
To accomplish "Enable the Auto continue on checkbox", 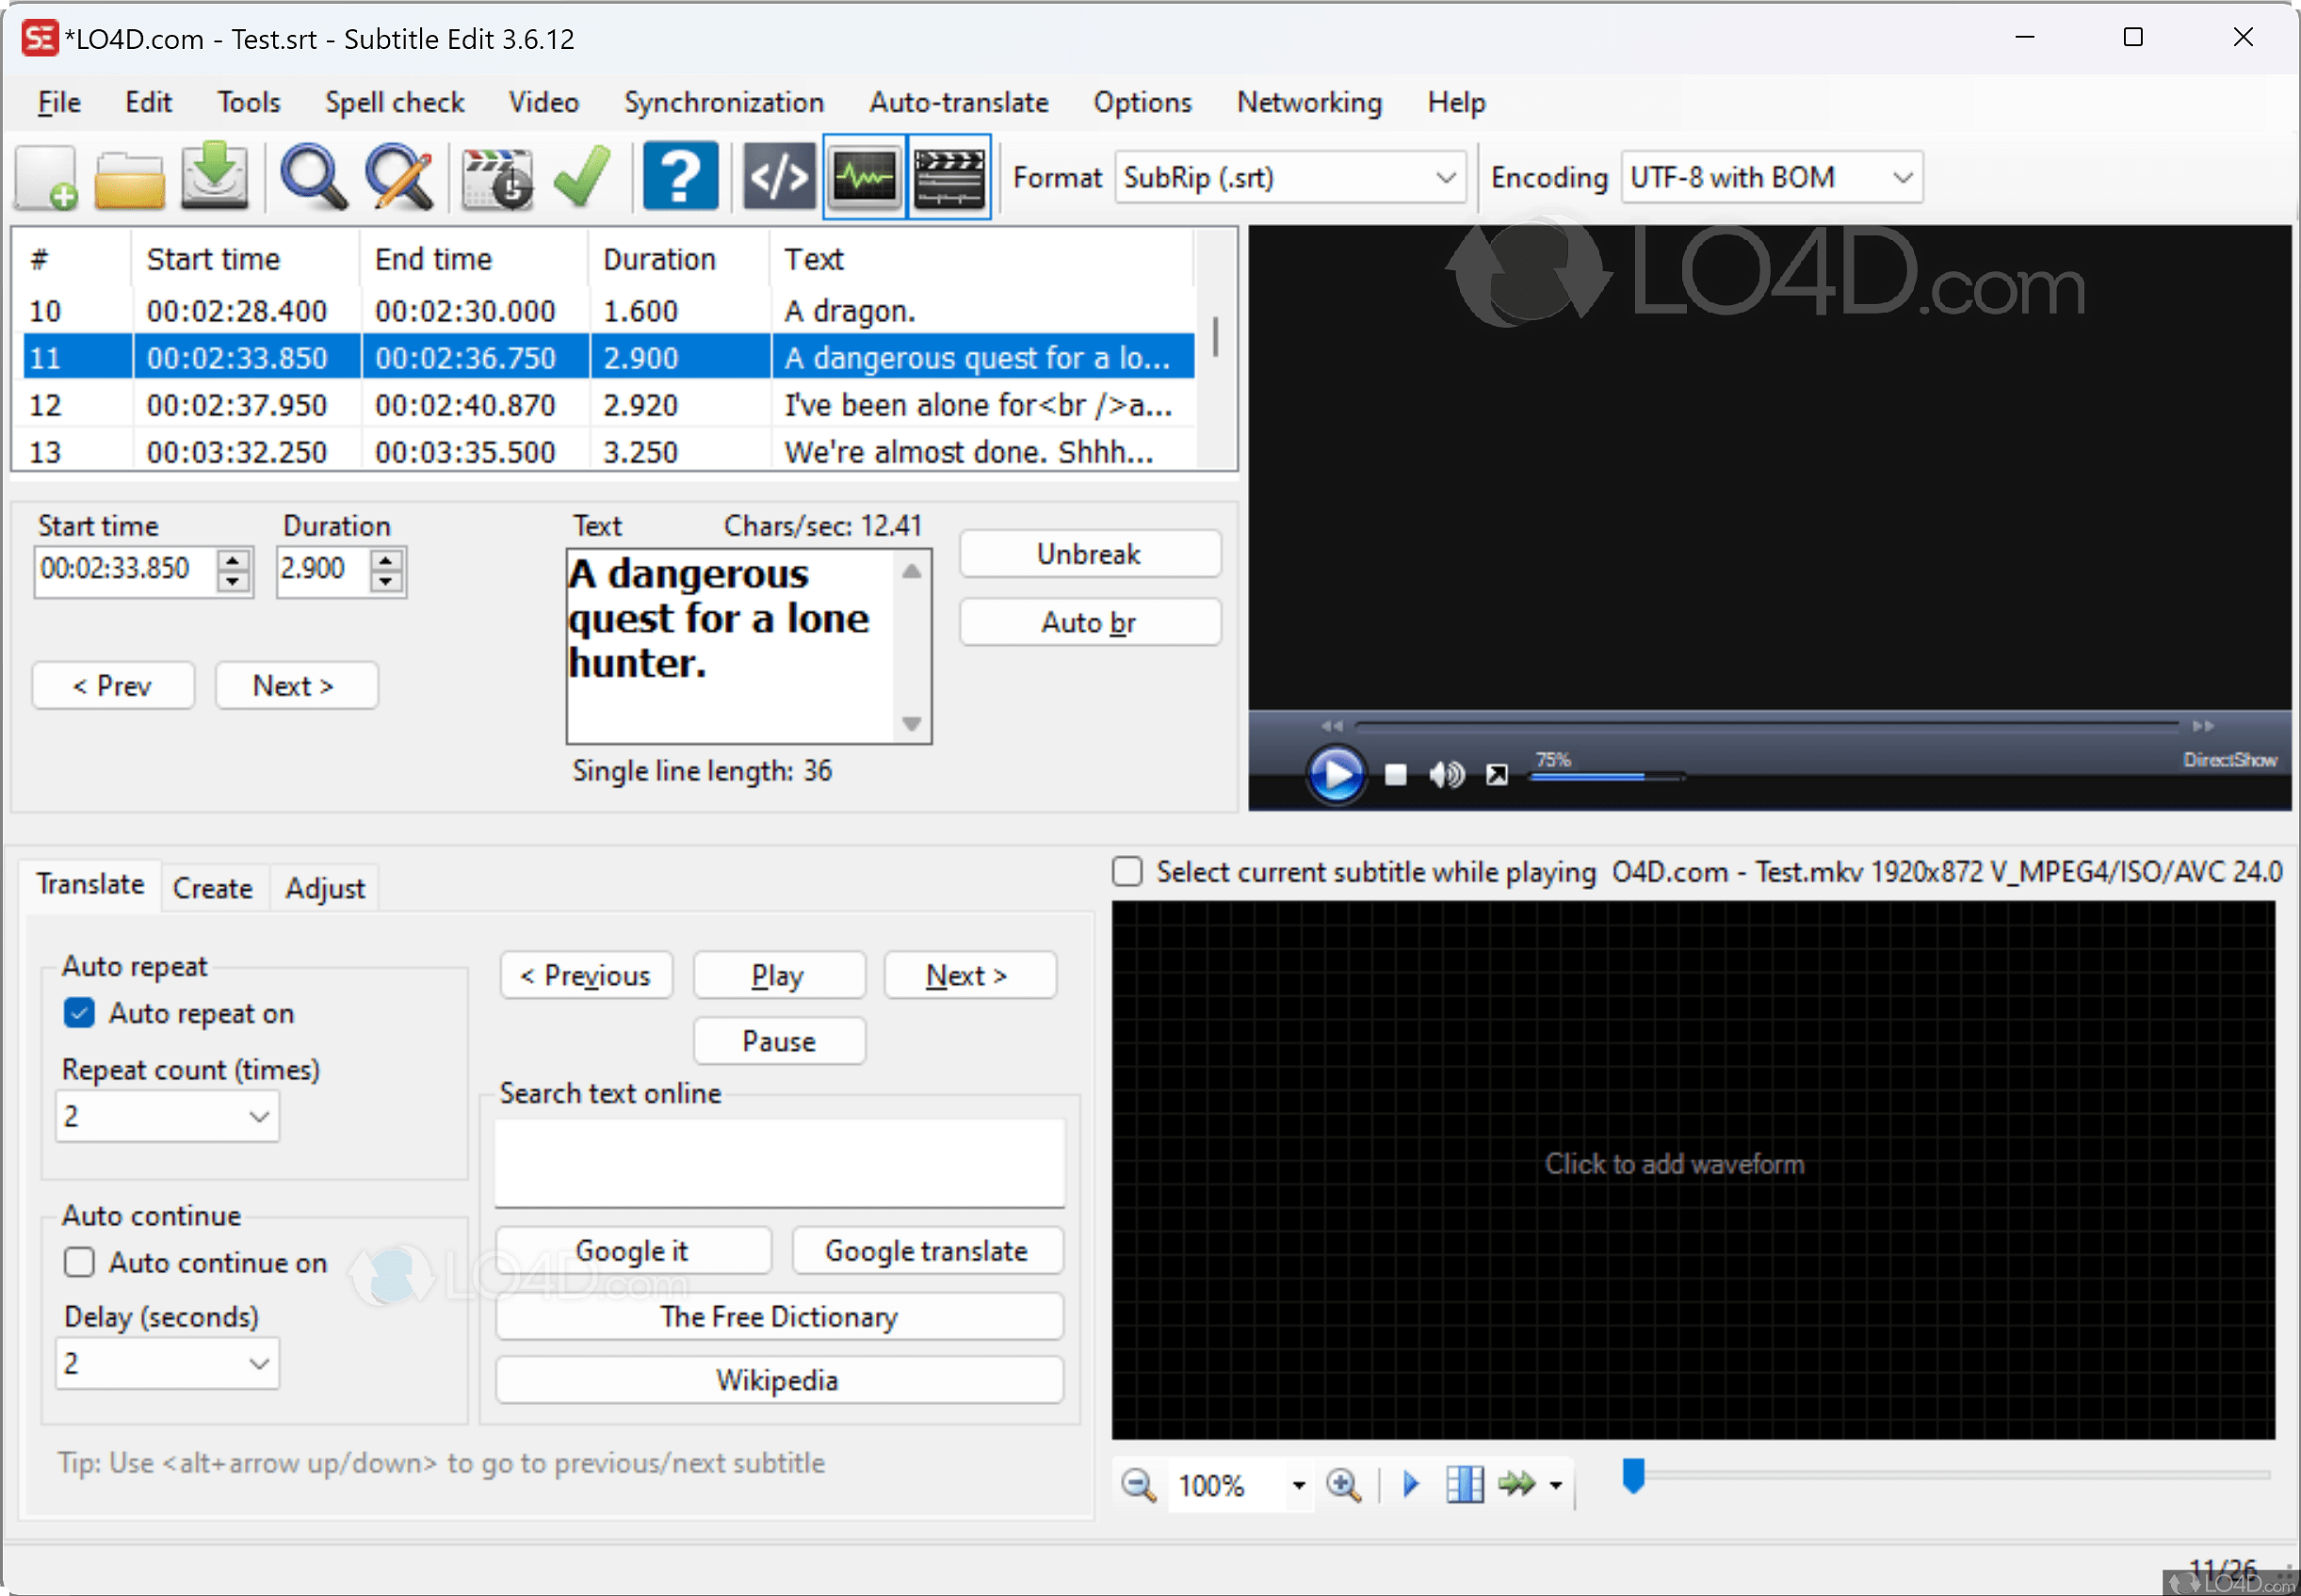I will (x=80, y=1262).
